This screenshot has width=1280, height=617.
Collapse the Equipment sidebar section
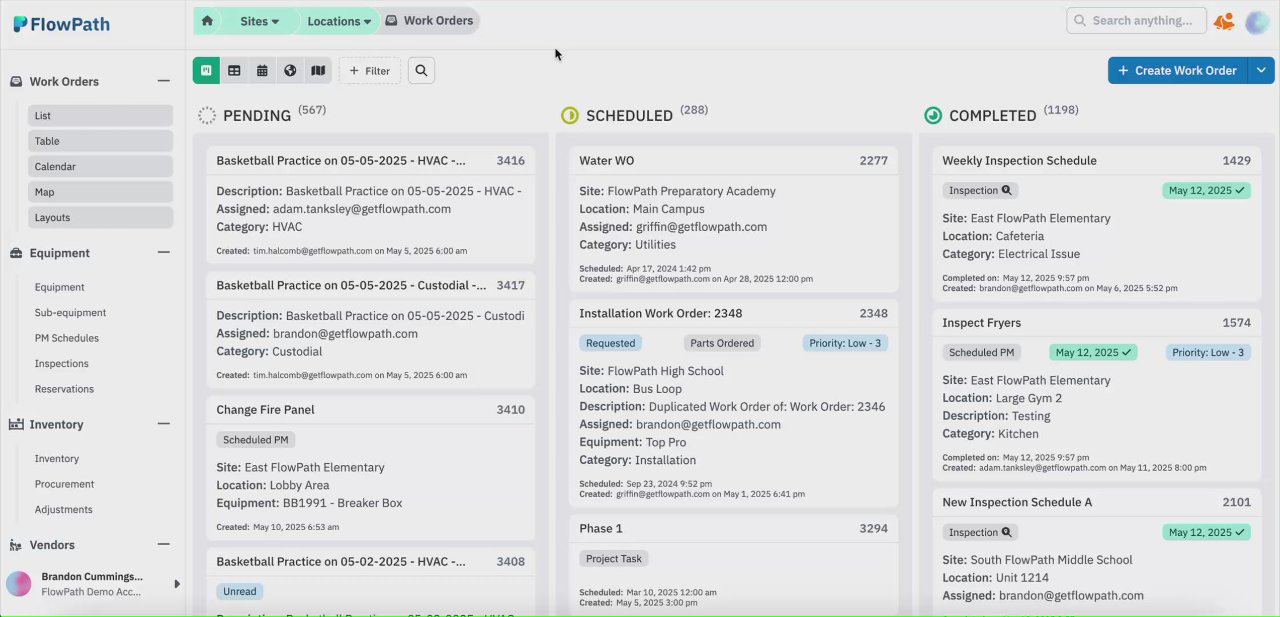(164, 253)
